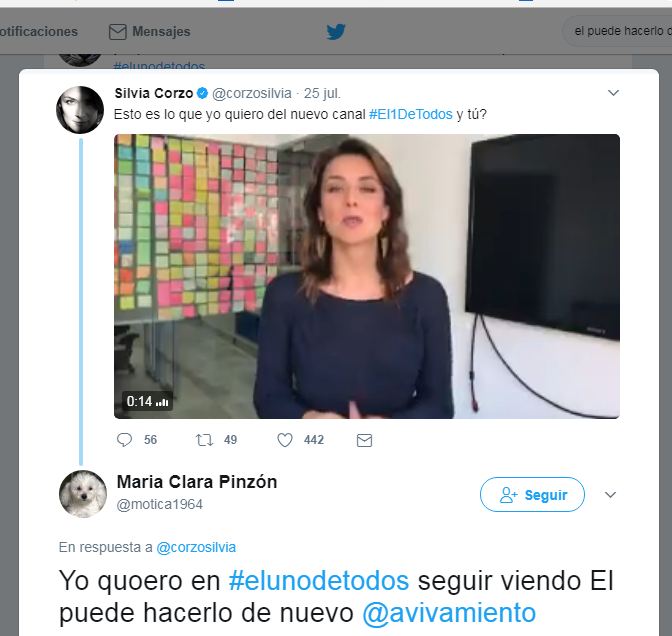Screen dimensions: 672x636
Task: Click the blue verified badge next to Silvia Corzo
Action: point(202,93)
